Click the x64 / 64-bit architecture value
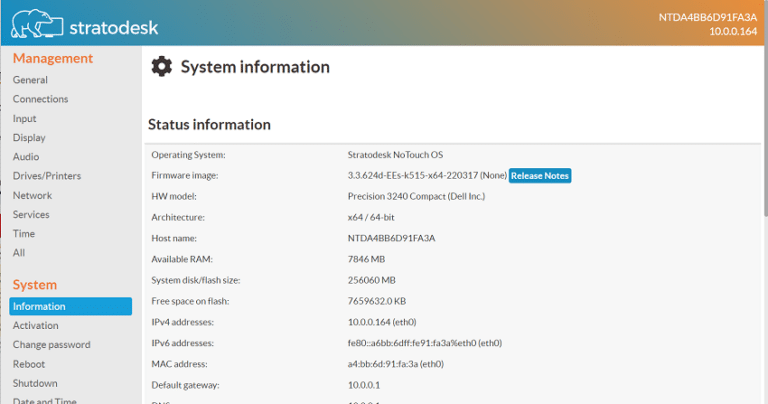This screenshot has width=768, height=404. click(371, 217)
